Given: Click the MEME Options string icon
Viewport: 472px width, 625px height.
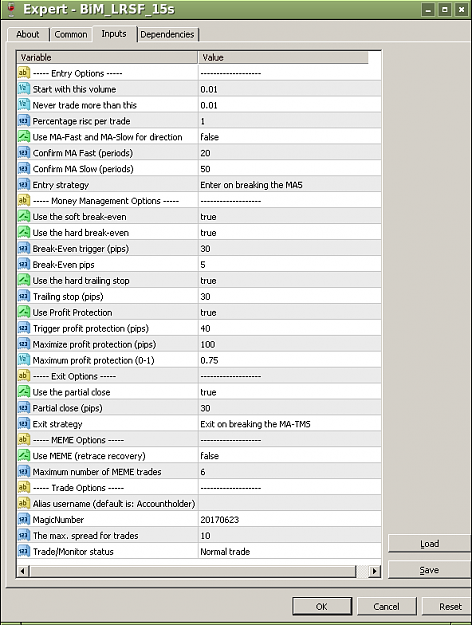Looking at the screenshot, I should tap(24, 440).
